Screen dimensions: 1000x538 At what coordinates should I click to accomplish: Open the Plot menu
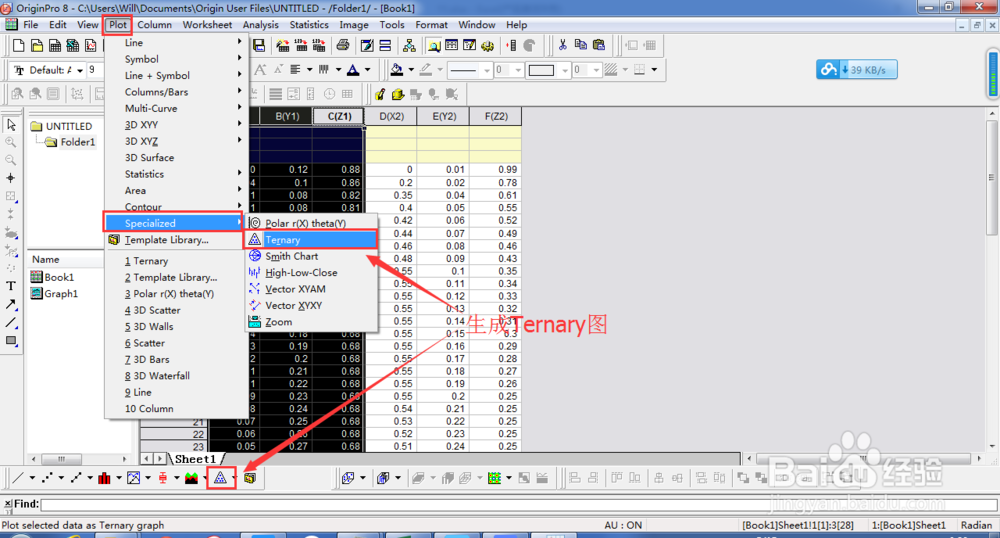point(117,25)
